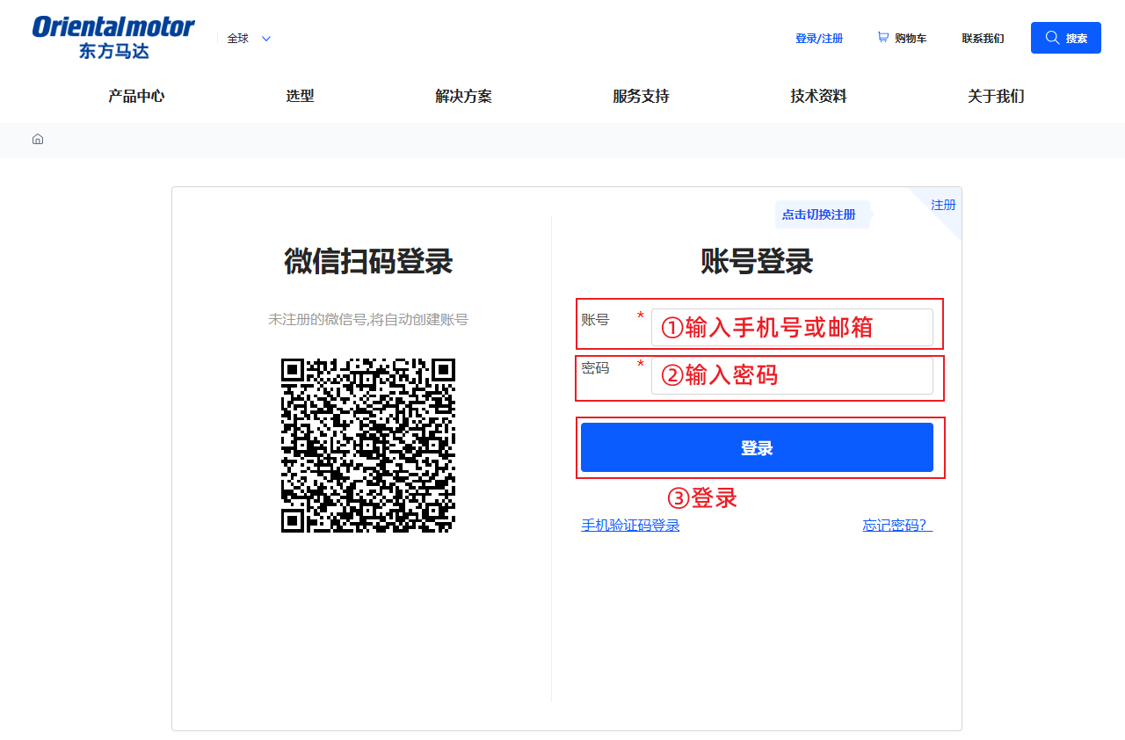Click the 登录/注册 header link
This screenshot has height=740, width=1125.
(820, 37)
